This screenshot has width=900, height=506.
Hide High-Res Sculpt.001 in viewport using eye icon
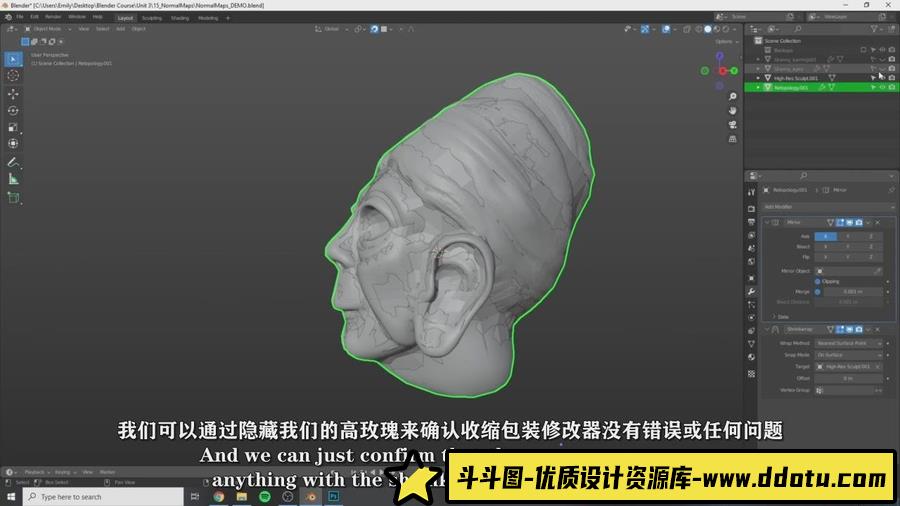coord(883,77)
